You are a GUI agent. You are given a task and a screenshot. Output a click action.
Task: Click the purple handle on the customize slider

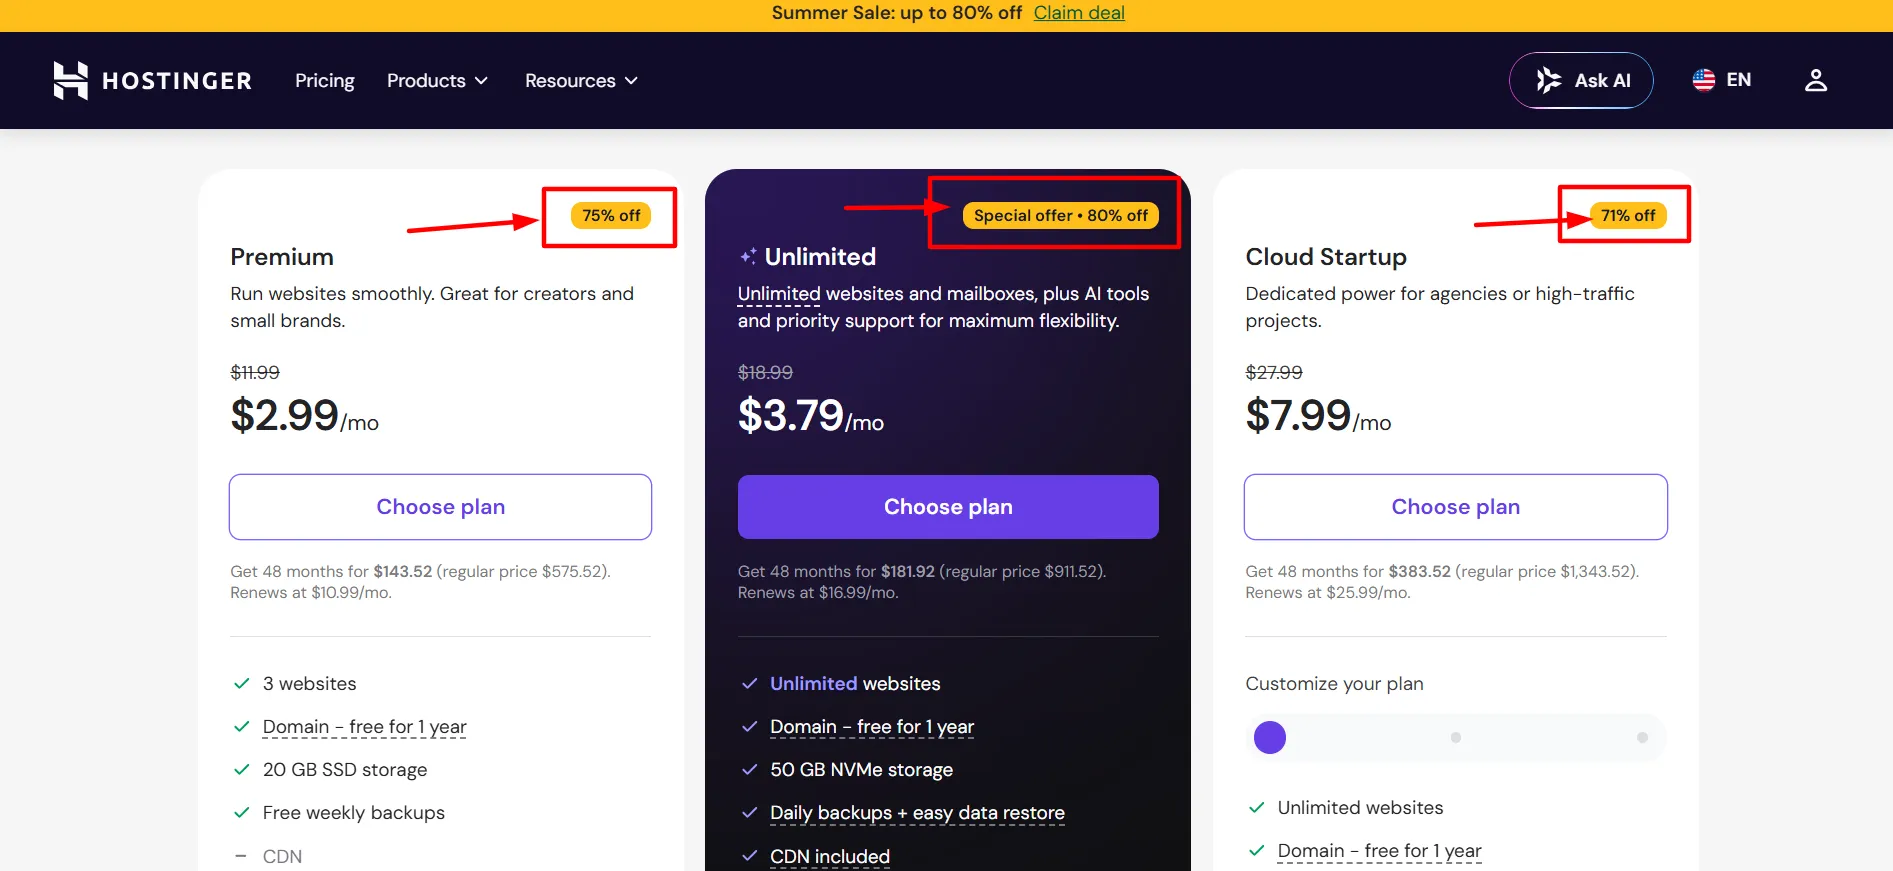click(1270, 738)
